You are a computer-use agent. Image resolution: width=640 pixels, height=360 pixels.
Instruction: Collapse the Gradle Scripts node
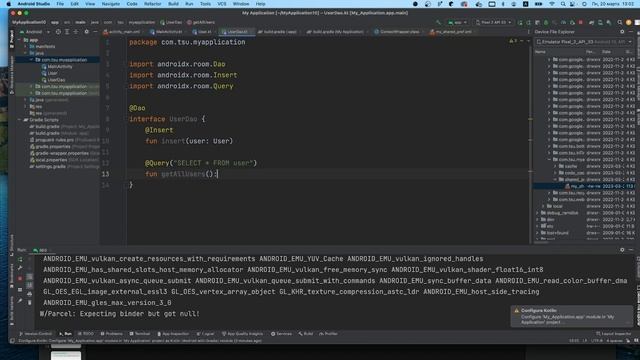pyautogui.click(x=20, y=120)
